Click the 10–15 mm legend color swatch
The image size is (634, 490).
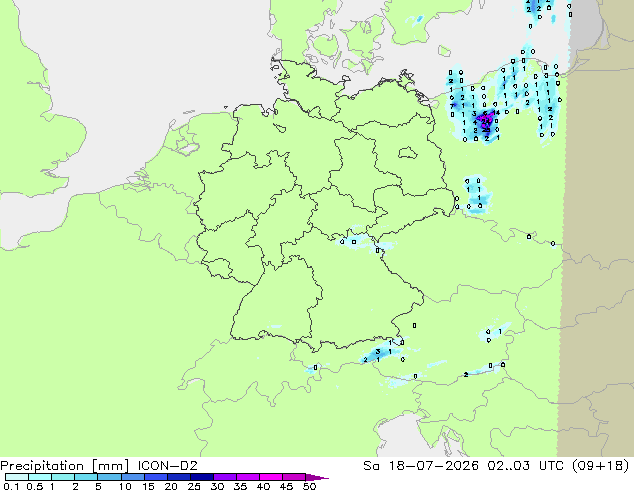[132, 477]
